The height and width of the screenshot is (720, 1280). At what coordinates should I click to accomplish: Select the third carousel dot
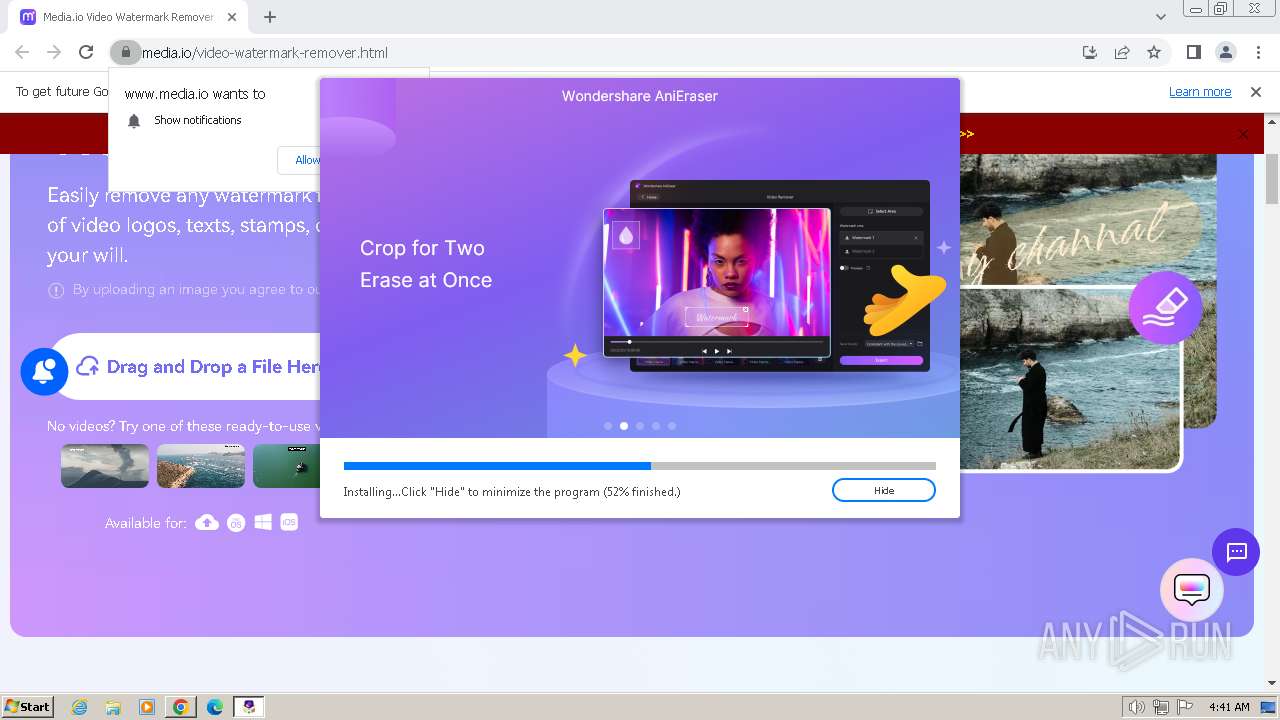[640, 426]
